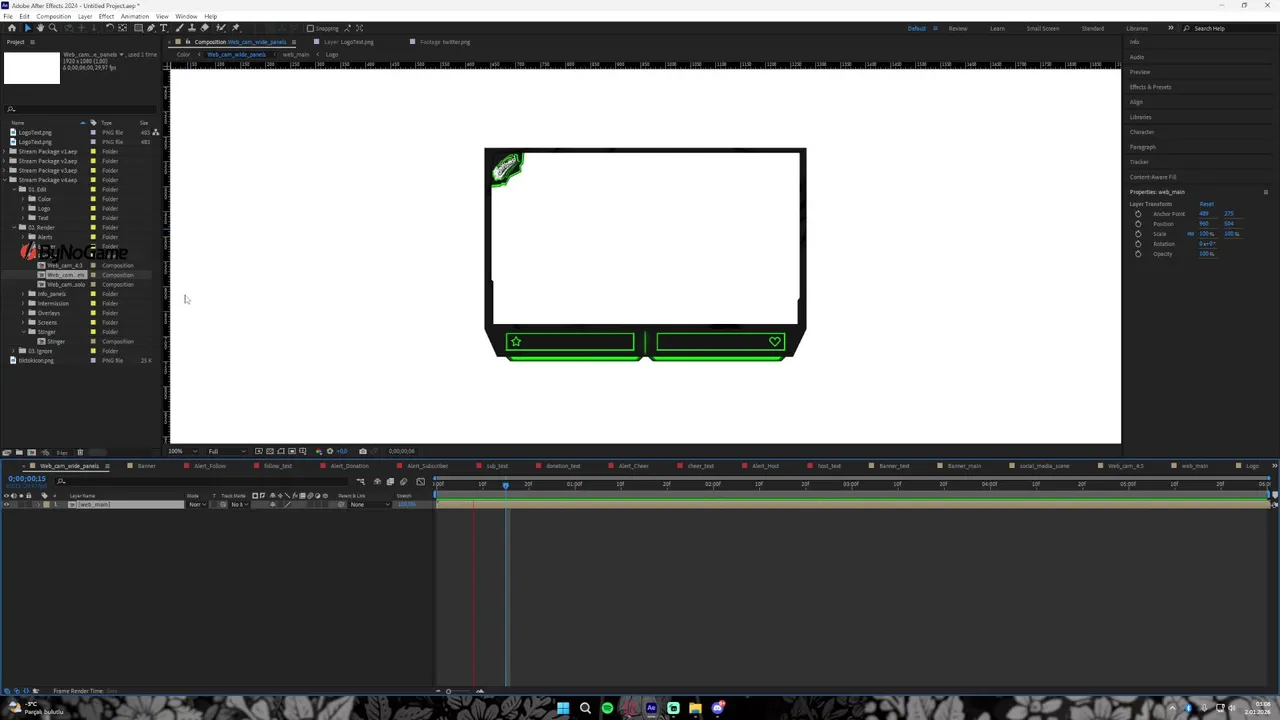Open the Content-Aware Fill panel
This screenshot has width=1280, height=720.
[x=1153, y=177]
